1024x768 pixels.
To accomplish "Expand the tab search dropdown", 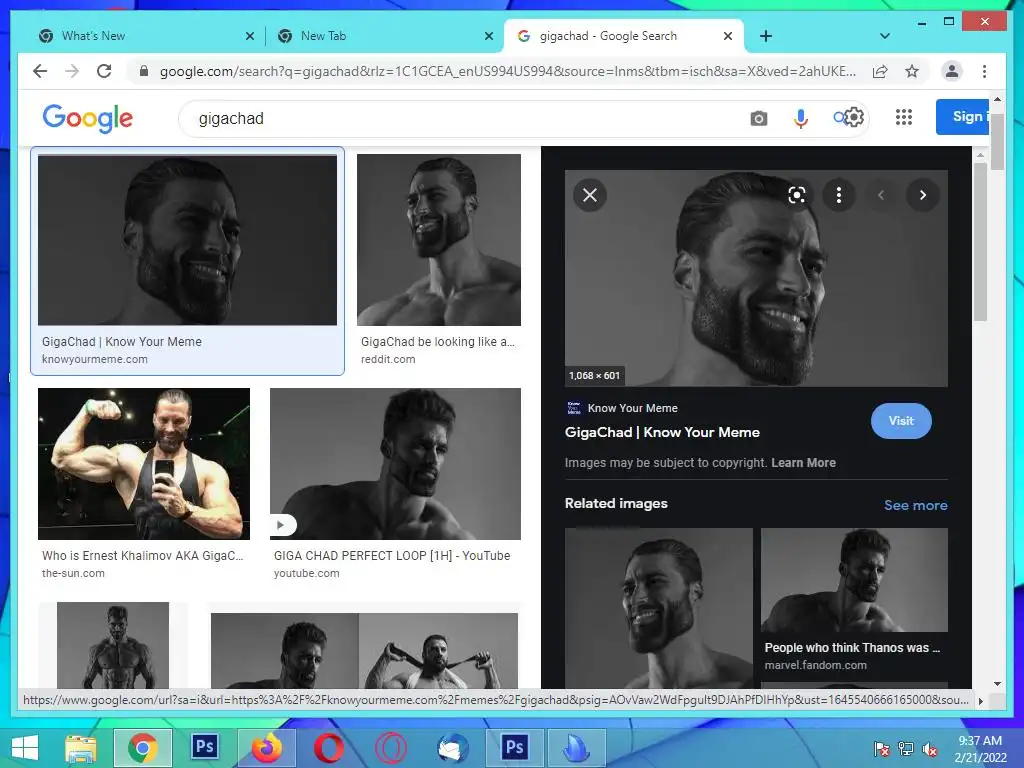I will [884, 36].
